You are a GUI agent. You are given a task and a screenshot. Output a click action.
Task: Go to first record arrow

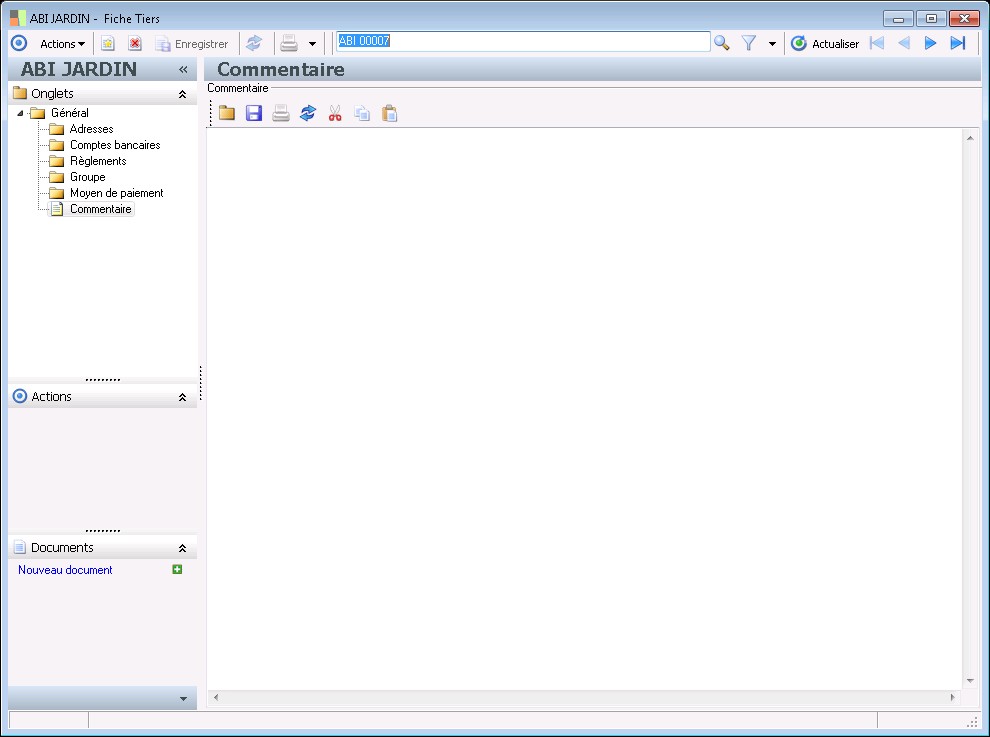pyautogui.click(x=877, y=43)
